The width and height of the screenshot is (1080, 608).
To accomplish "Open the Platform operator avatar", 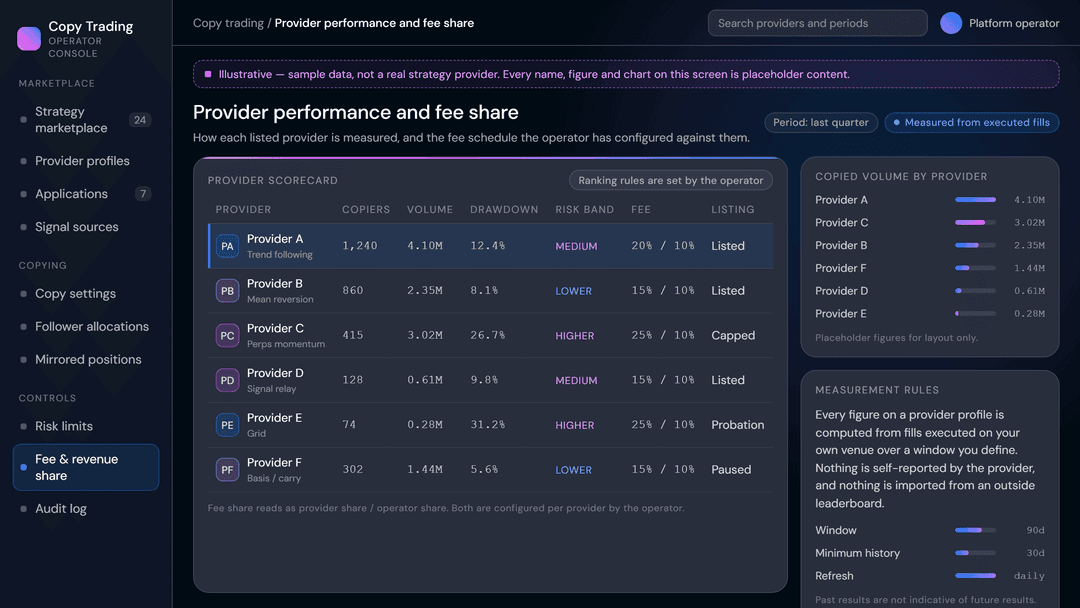I will pyautogui.click(x=951, y=23).
